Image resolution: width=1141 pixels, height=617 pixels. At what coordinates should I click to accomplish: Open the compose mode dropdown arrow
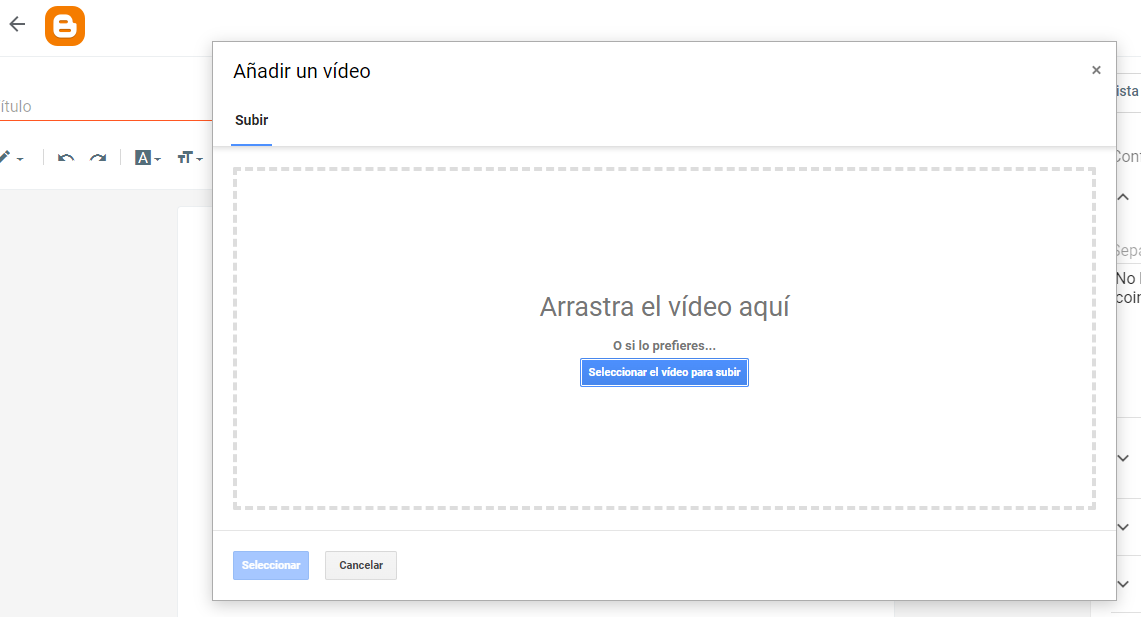(x=20, y=159)
